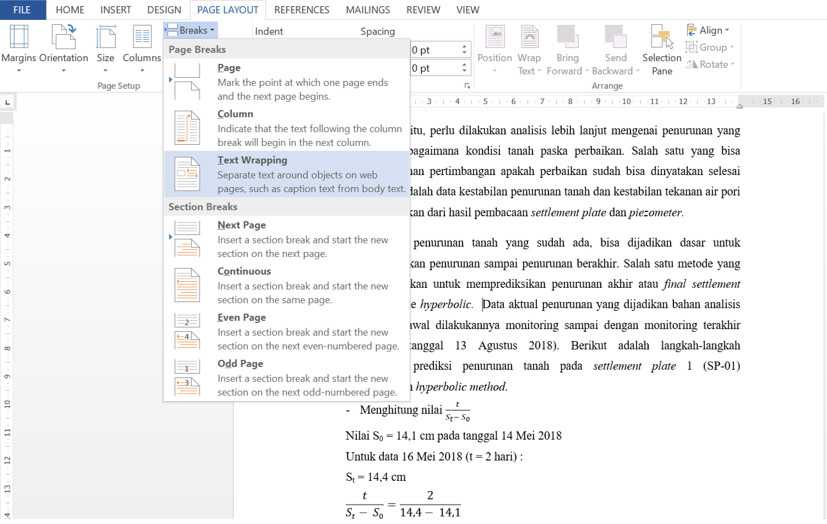Screen dimensions: 827x524
Task: Click the Even Page section icon
Action: click(x=187, y=332)
